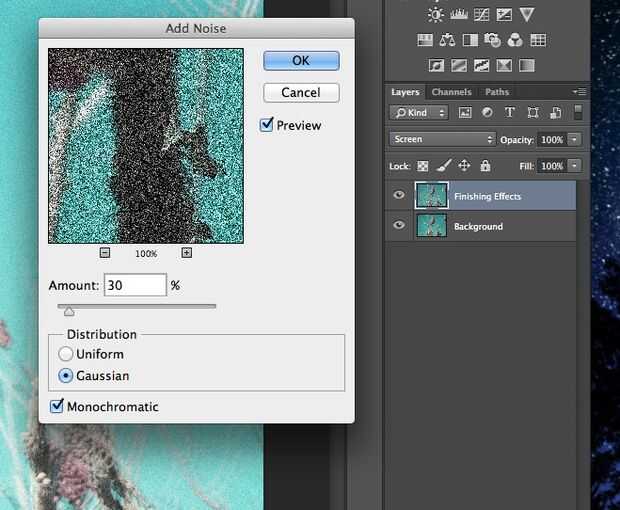Uncheck the Monochromatic option
The width and height of the screenshot is (620, 510).
(x=57, y=406)
